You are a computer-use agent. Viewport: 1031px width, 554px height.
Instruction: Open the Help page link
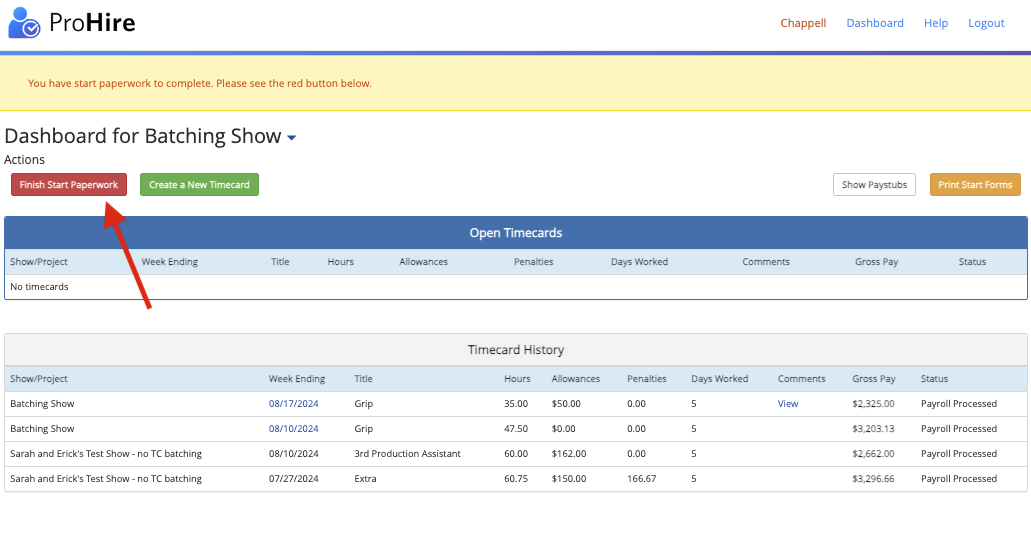(936, 23)
